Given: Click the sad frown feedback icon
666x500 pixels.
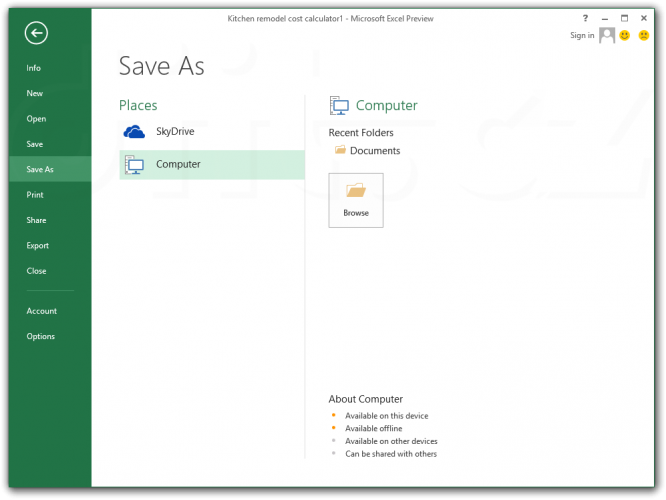Looking at the screenshot, I should (x=644, y=35).
